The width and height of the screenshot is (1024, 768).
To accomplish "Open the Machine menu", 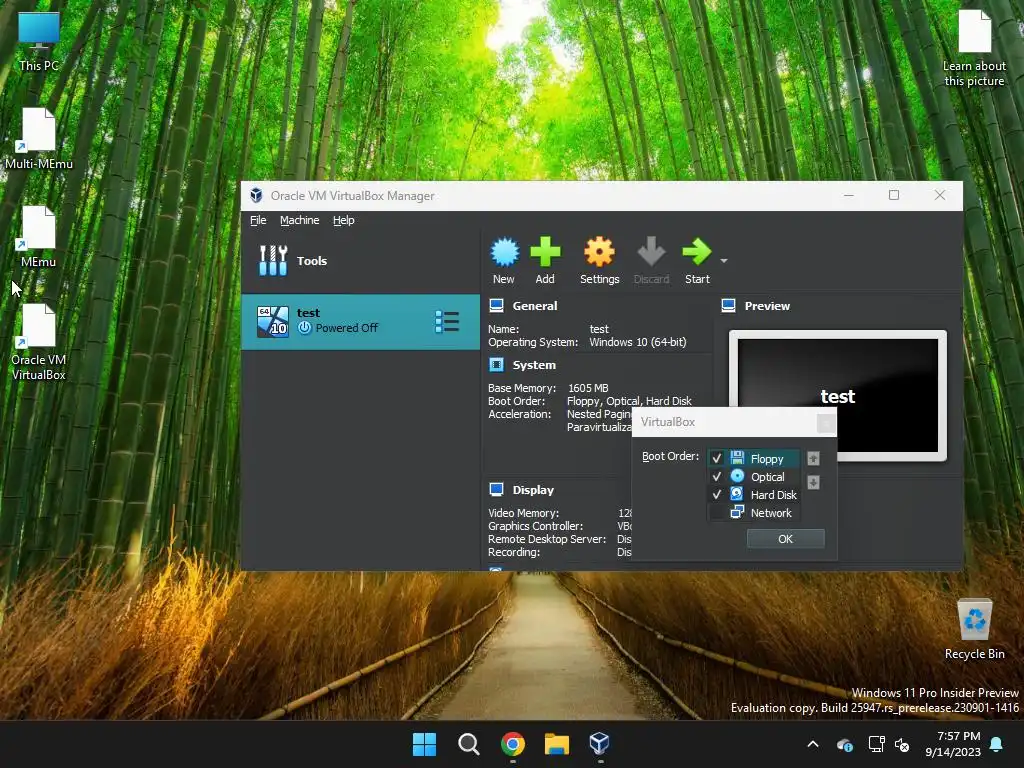I will (x=300, y=220).
